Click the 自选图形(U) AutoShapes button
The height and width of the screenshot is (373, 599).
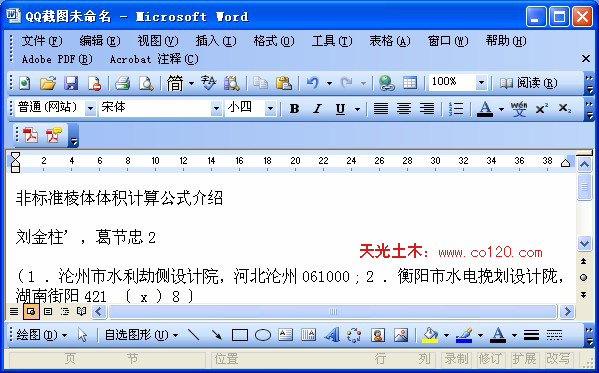[x=142, y=335]
